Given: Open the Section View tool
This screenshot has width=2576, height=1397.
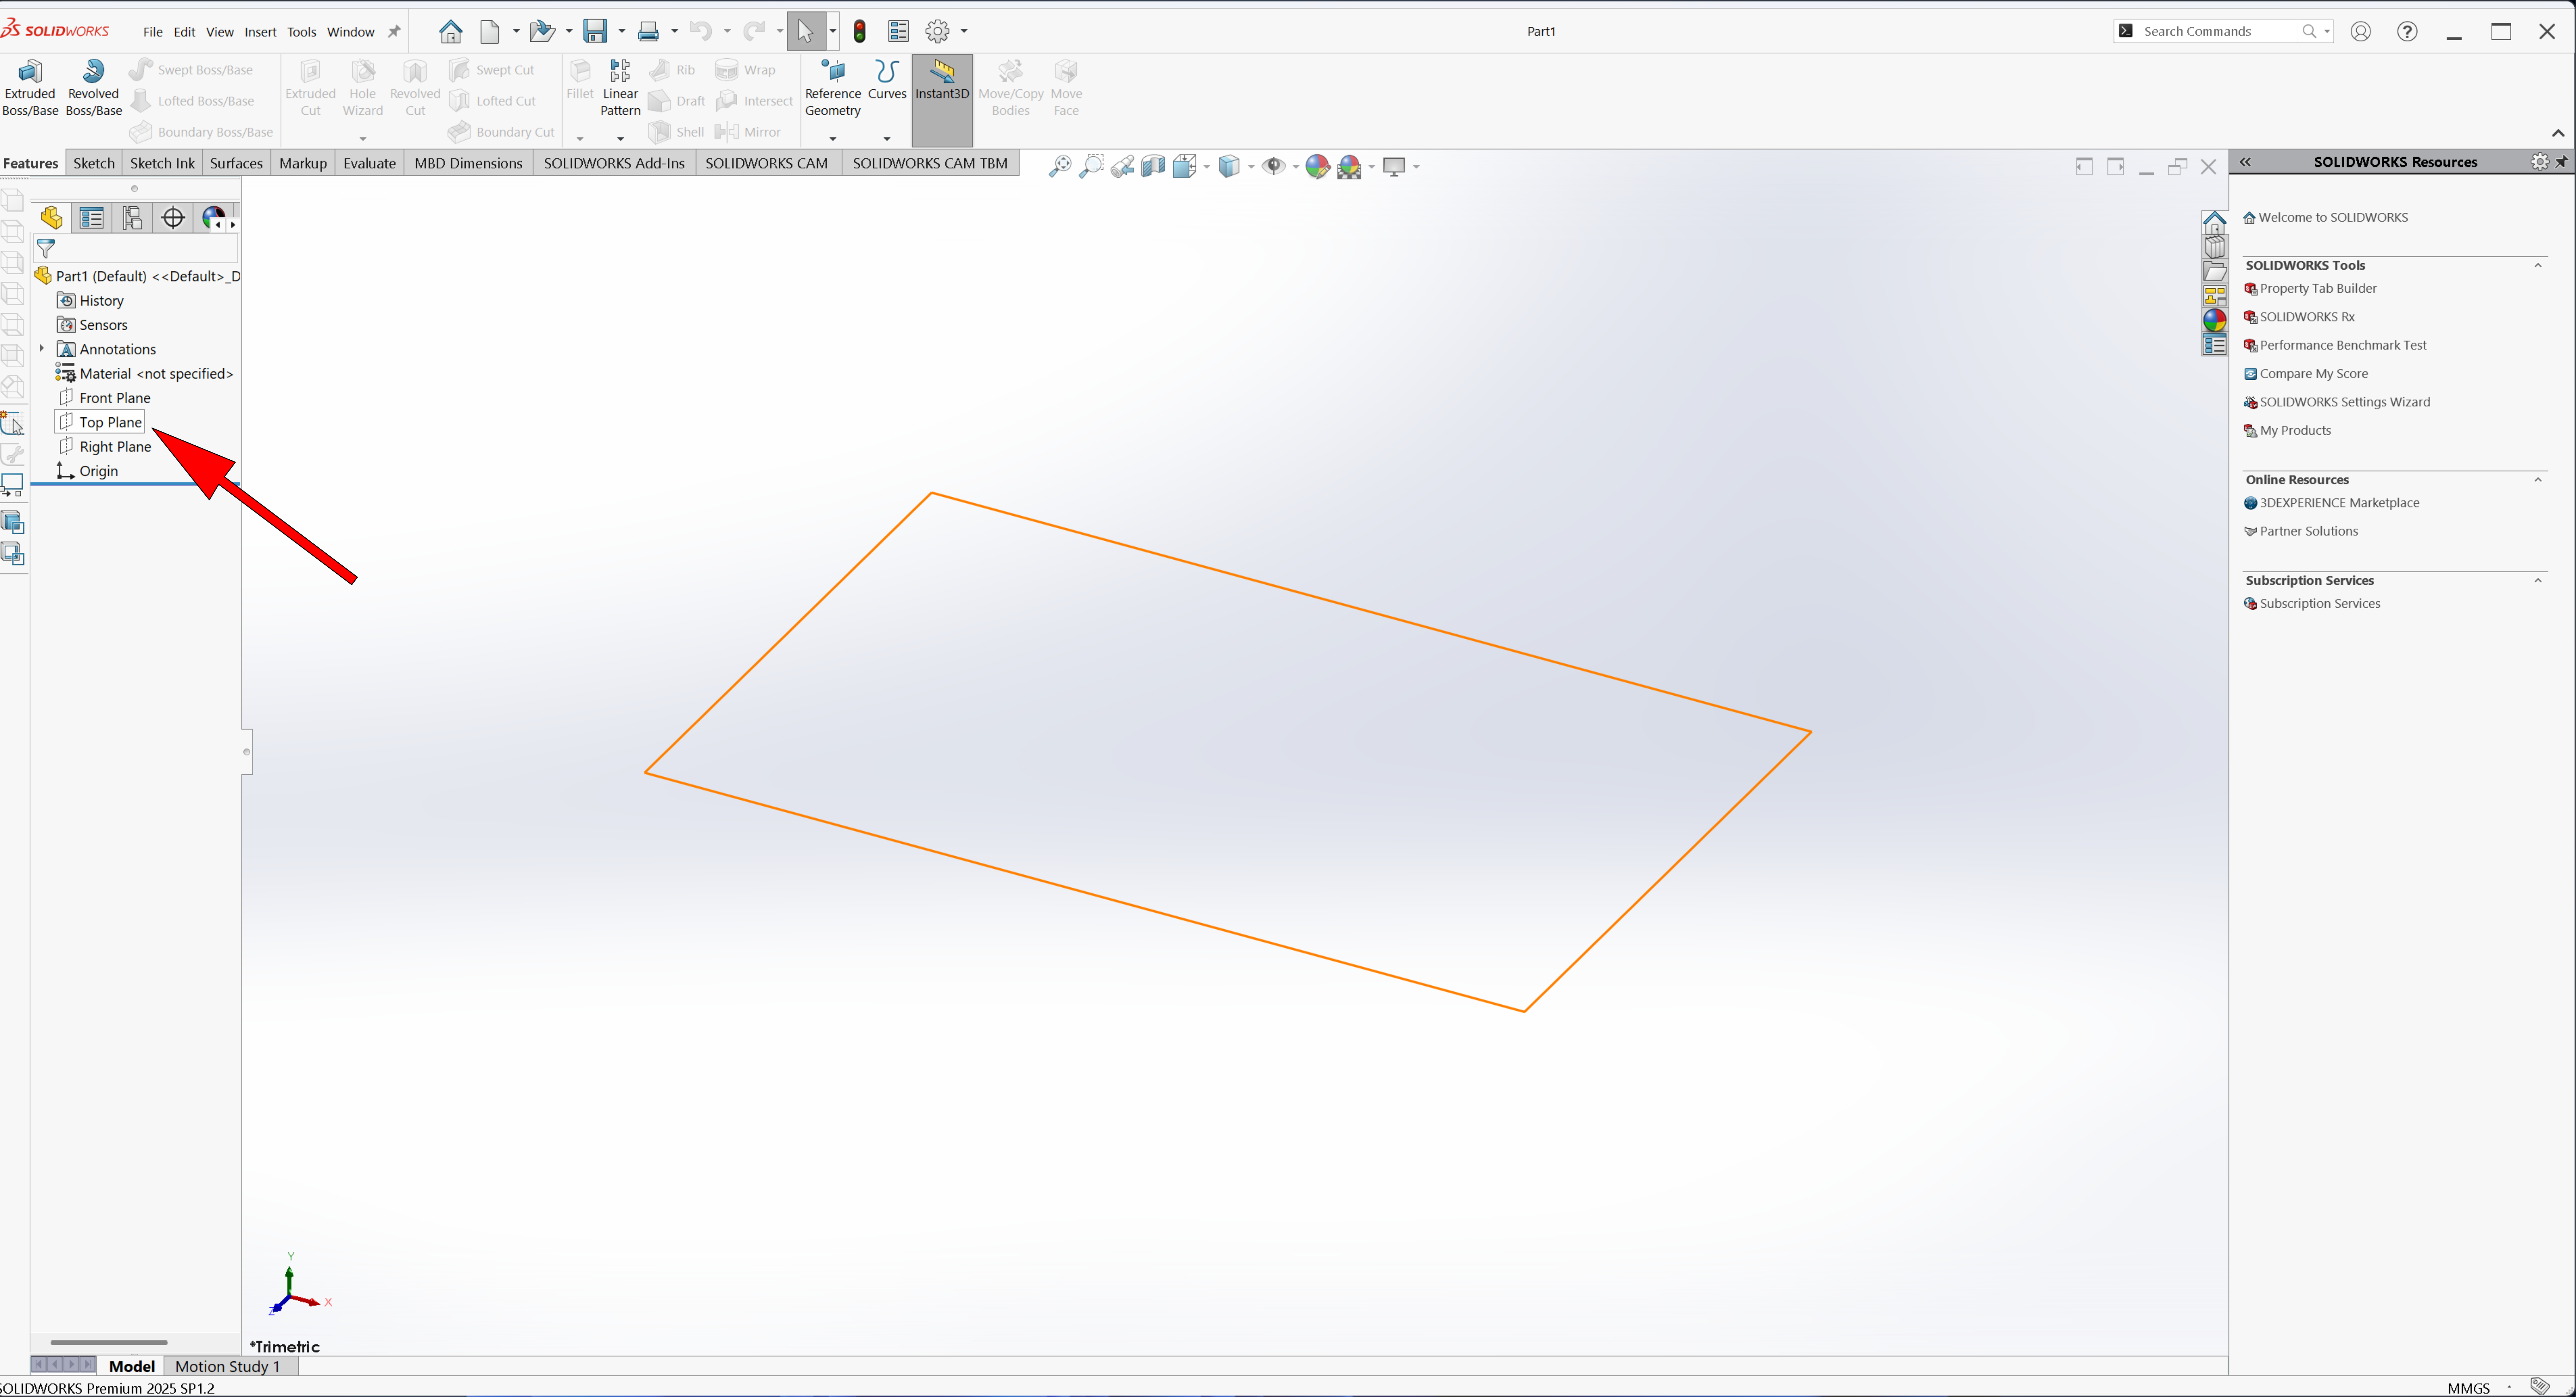Looking at the screenshot, I should (x=1153, y=166).
